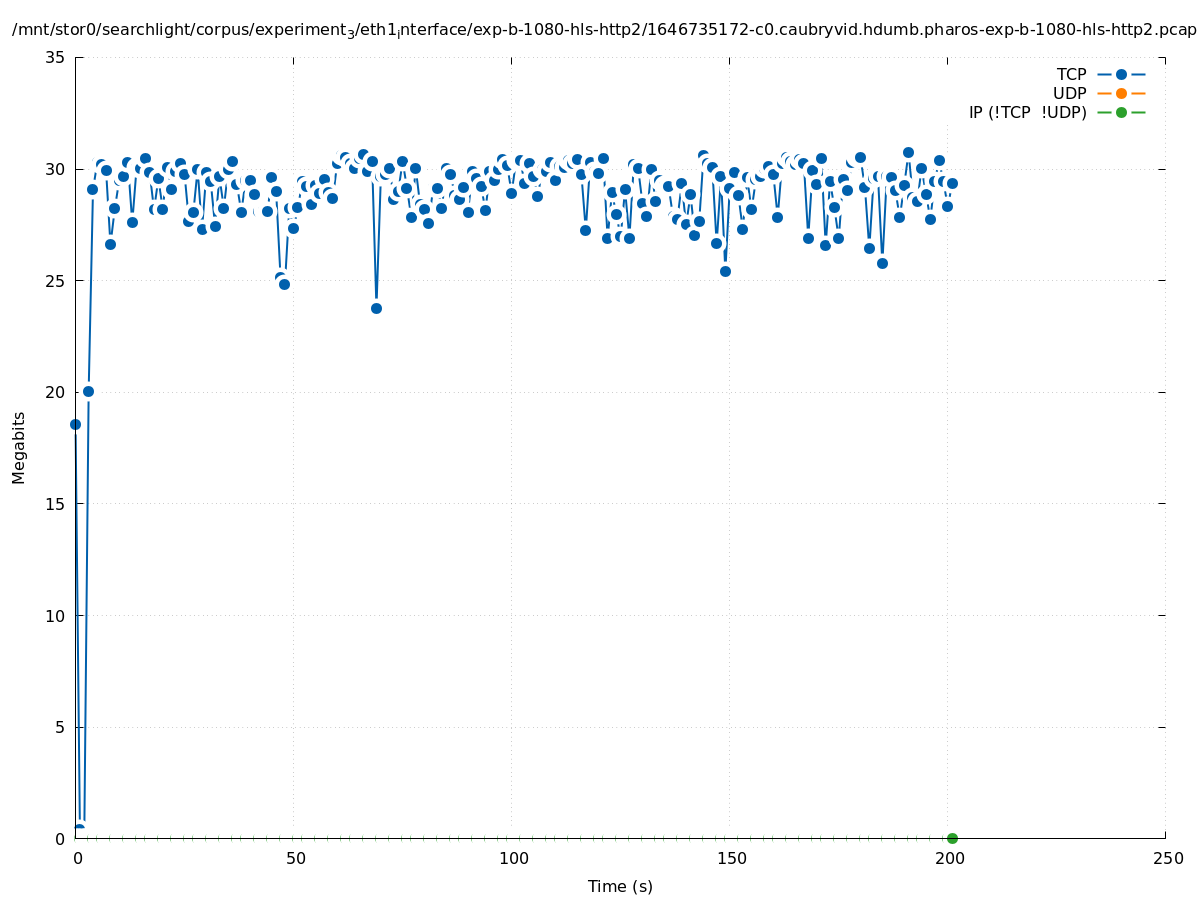Click the 35 tick label on the y-axis
The width and height of the screenshot is (1197, 900).
(x=56, y=58)
